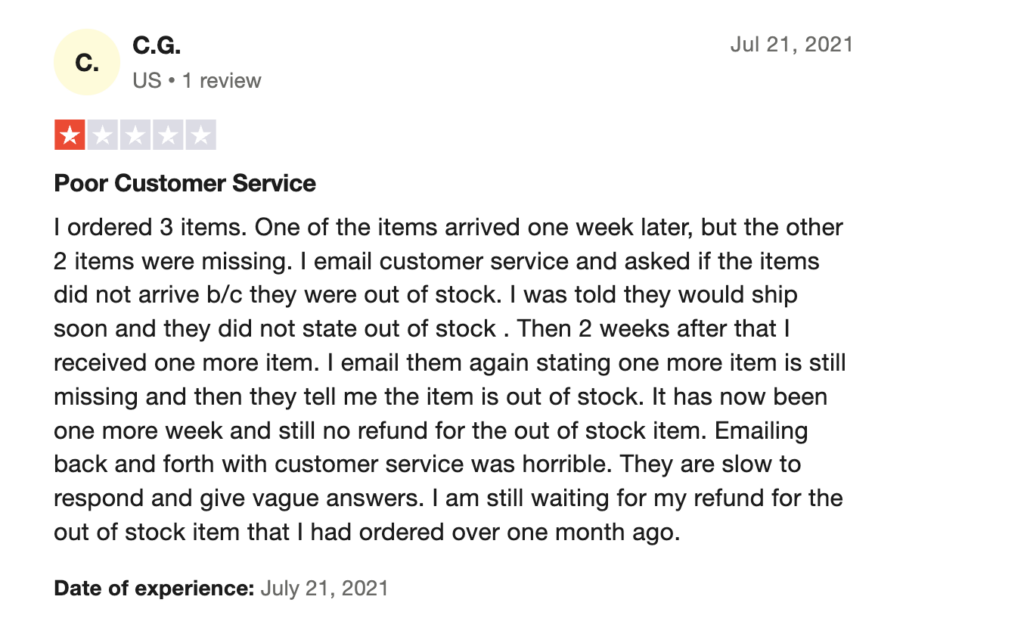The image size is (1024, 640).
Task: Click the red first rating star
Action: tap(70, 135)
